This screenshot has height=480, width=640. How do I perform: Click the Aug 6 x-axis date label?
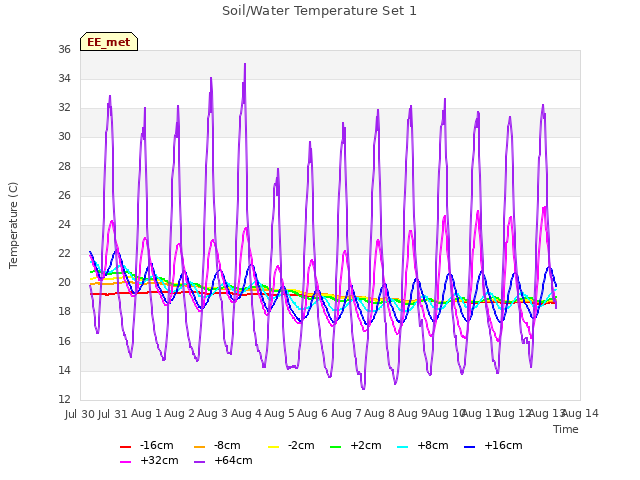point(313,413)
